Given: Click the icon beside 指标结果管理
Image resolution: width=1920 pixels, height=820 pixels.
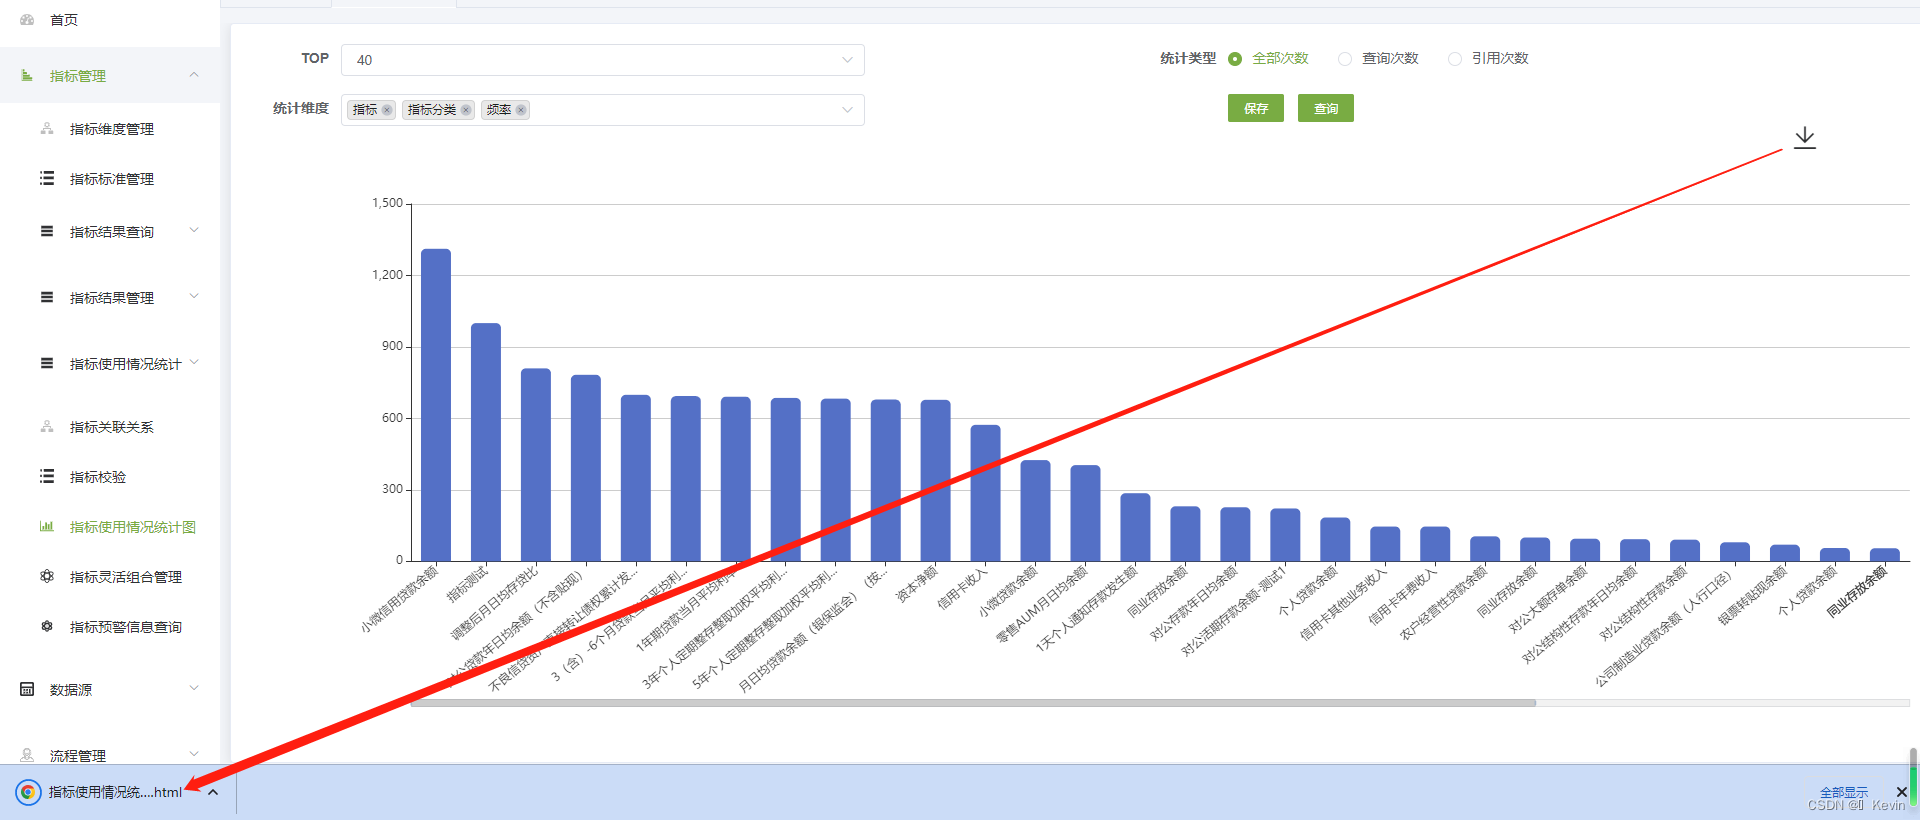Looking at the screenshot, I should coord(47,298).
